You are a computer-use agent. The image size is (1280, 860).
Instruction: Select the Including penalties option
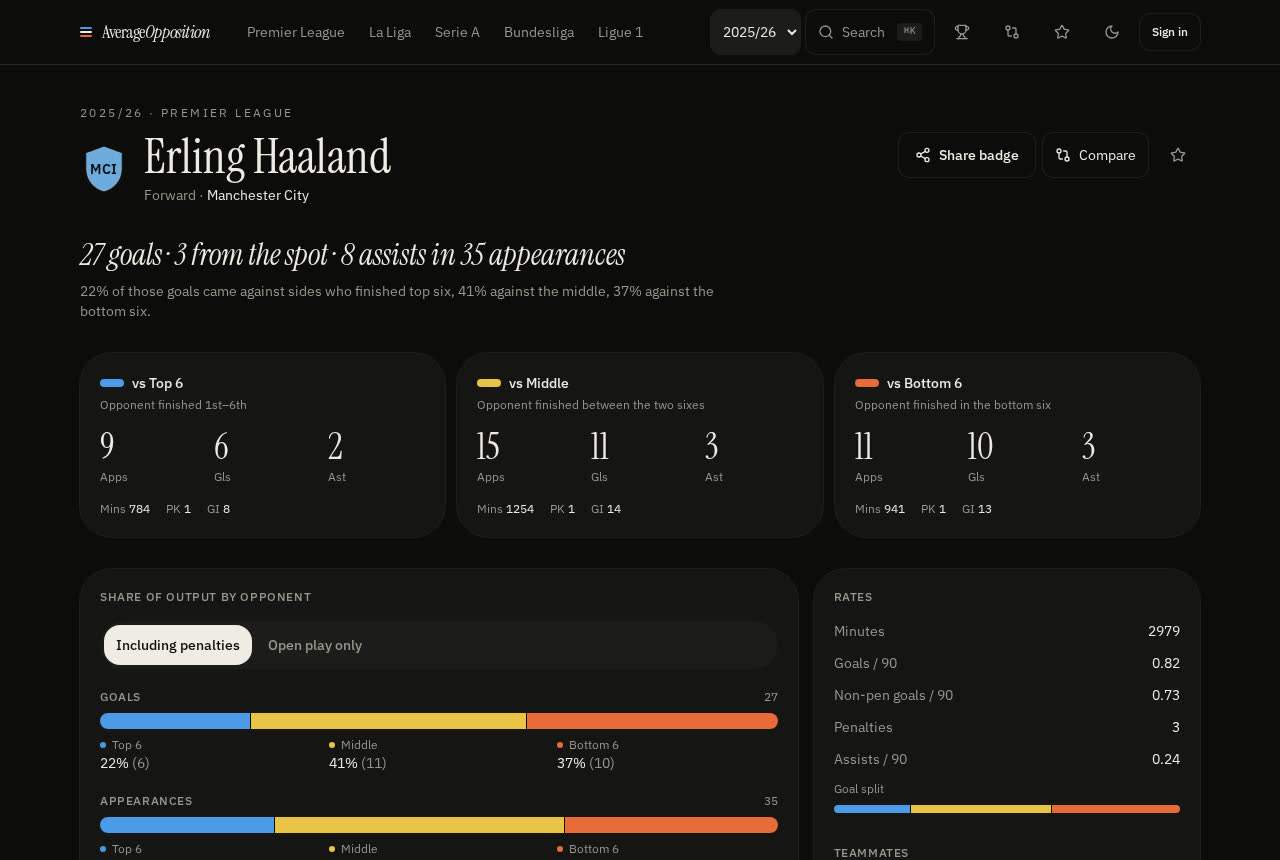pyautogui.click(x=178, y=645)
